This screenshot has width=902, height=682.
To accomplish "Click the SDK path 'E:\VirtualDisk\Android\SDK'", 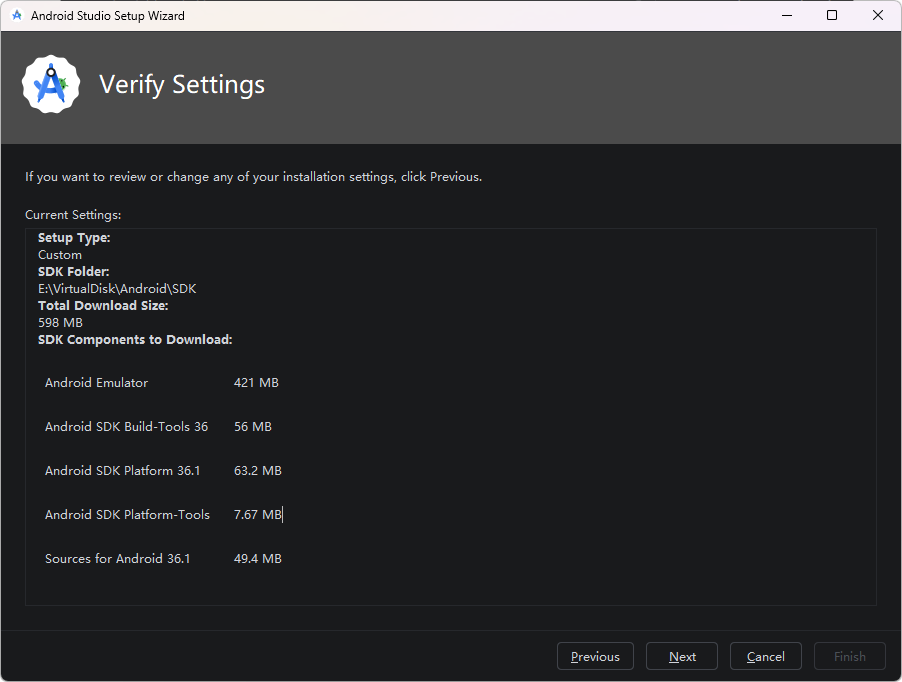I will pyautogui.click(x=117, y=289).
